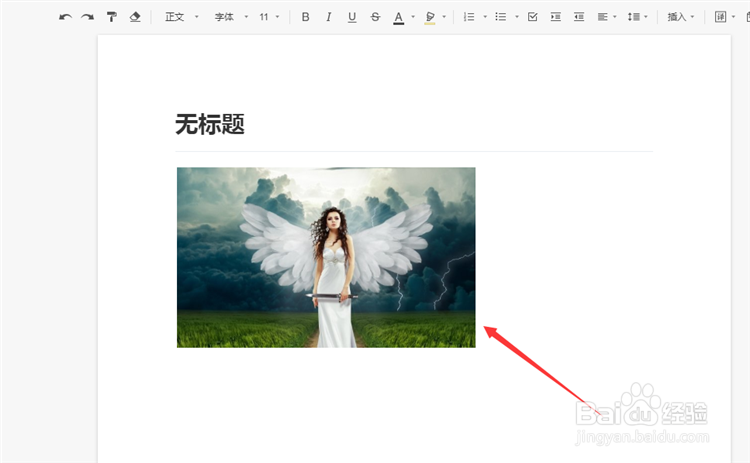Undo the last action
750x463 pixels.
(x=65, y=17)
